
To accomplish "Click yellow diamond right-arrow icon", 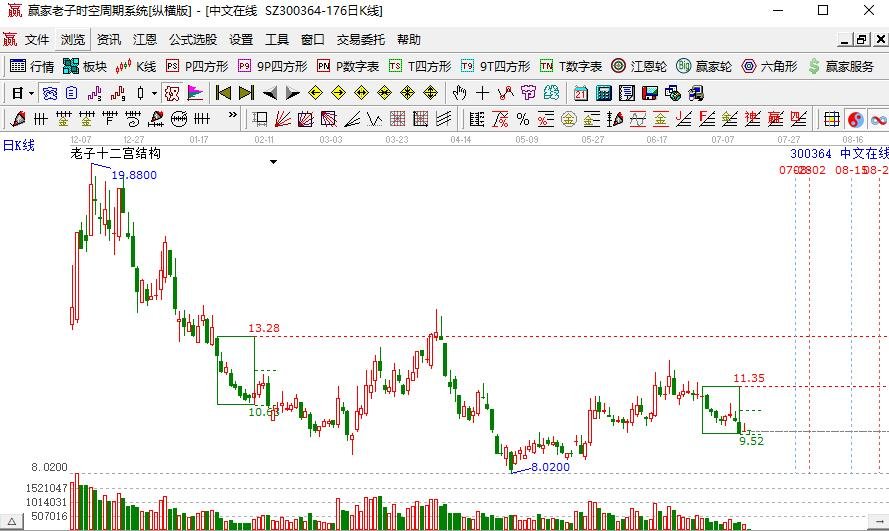I will (x=338, y=93).
